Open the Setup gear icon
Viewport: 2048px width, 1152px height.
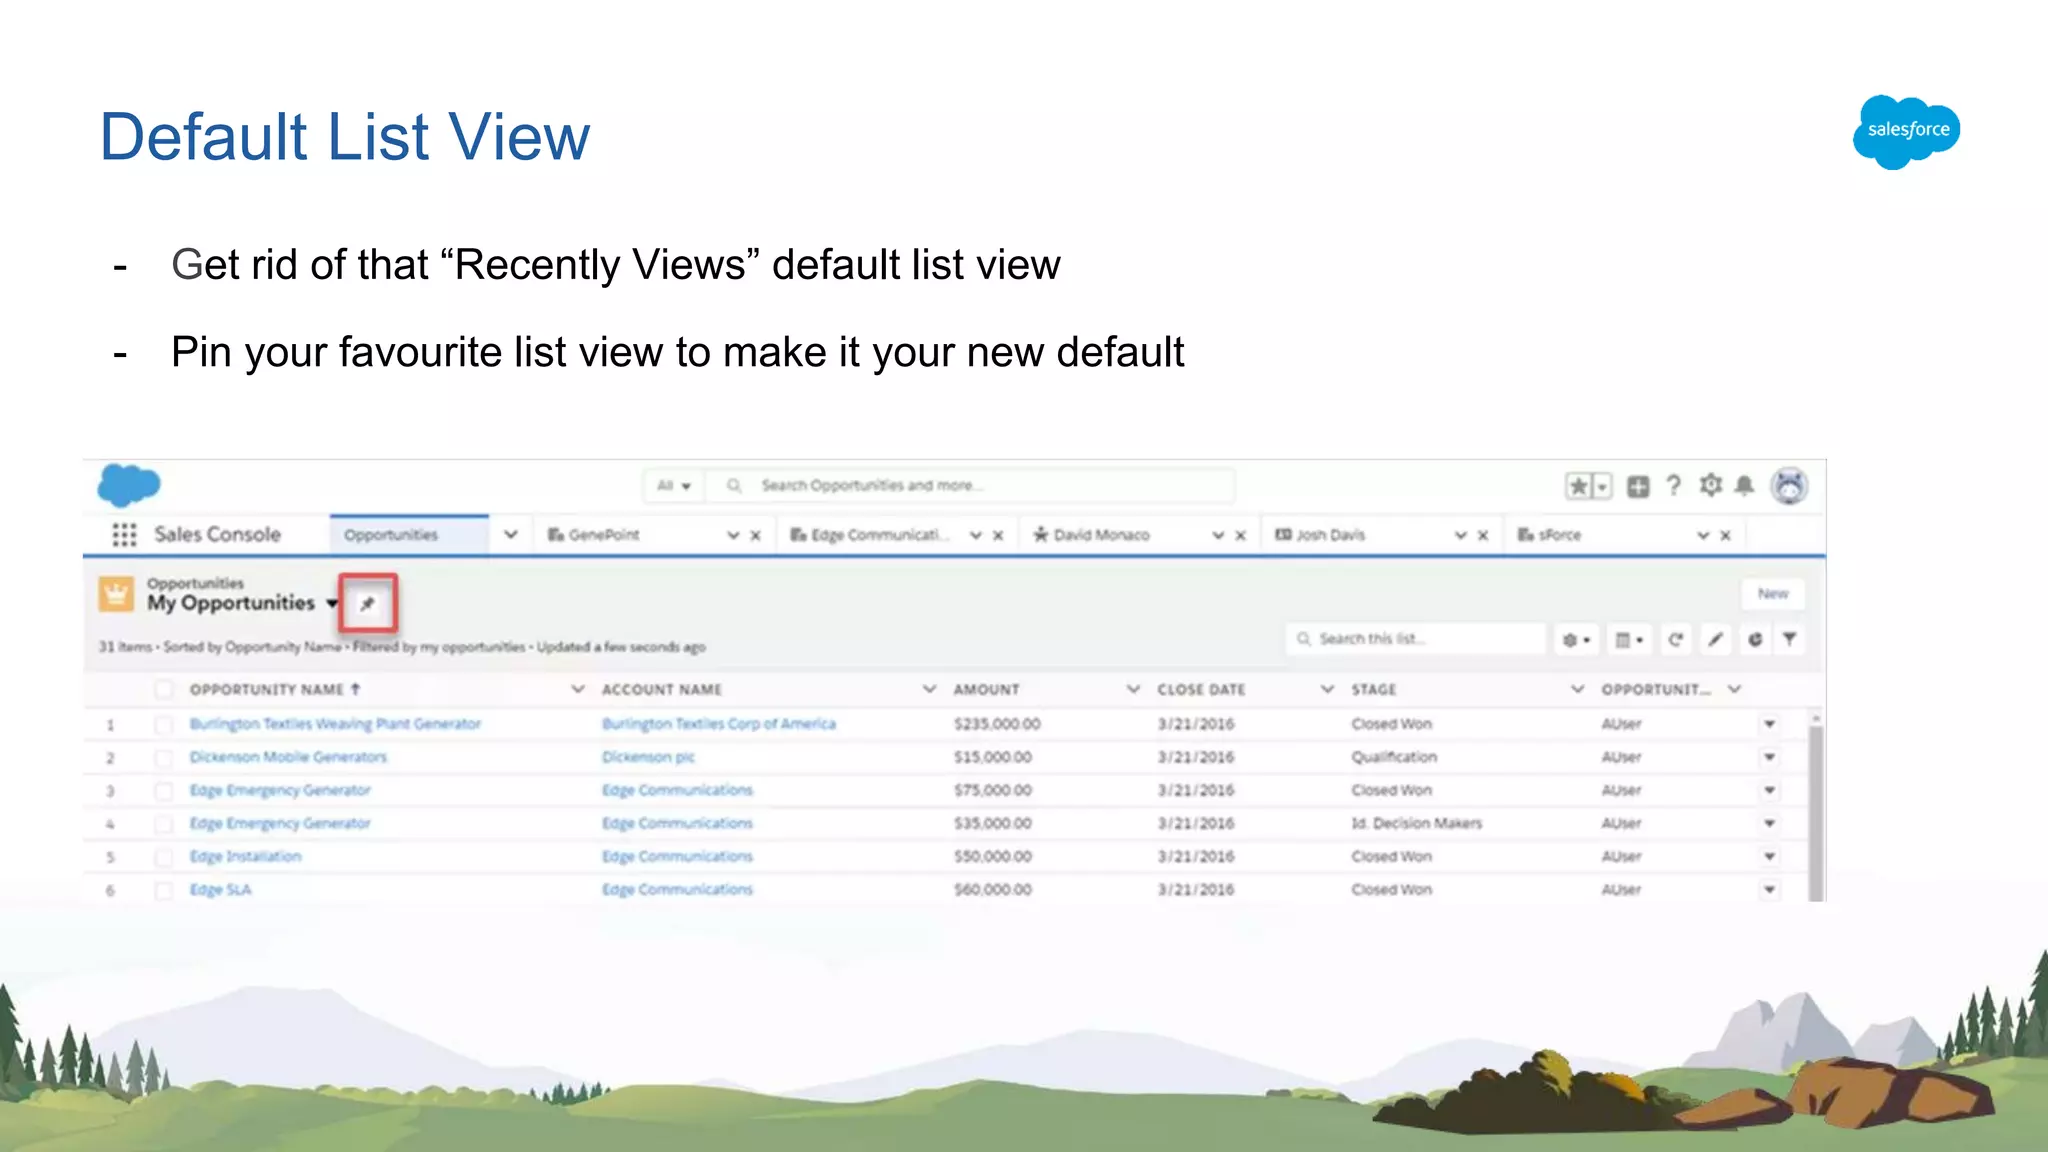[1711, 485]
